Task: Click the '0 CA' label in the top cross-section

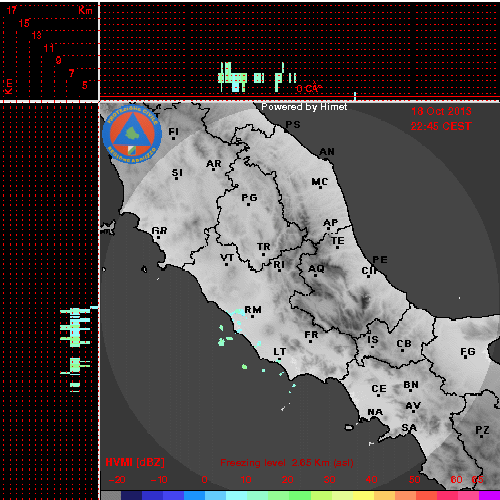Action: click(309, 88)
